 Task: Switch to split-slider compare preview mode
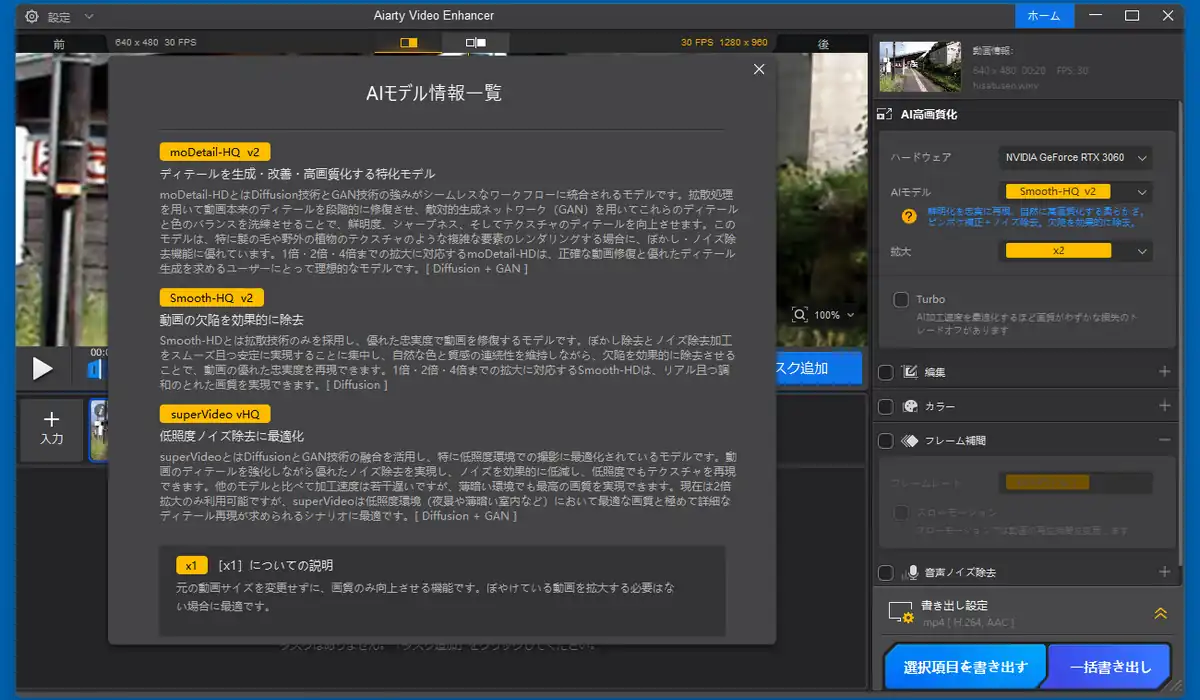(x=408, y=43)
